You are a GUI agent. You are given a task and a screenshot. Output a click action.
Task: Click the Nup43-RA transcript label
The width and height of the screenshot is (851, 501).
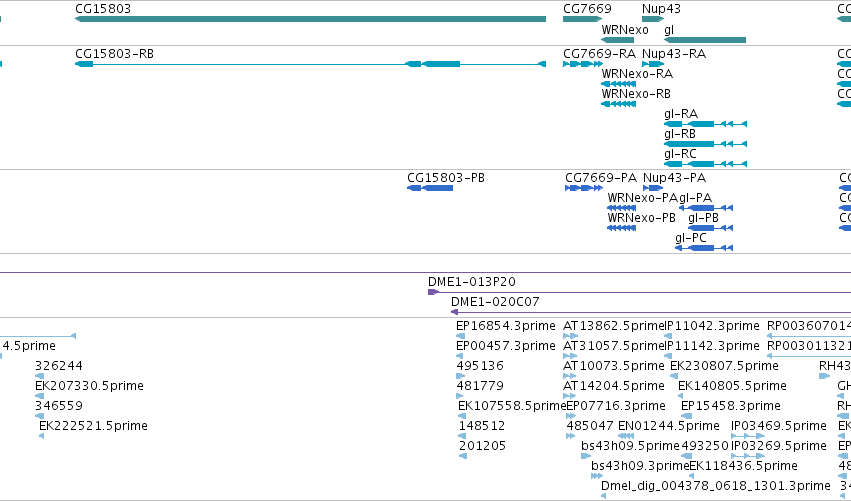click(674, 54)
